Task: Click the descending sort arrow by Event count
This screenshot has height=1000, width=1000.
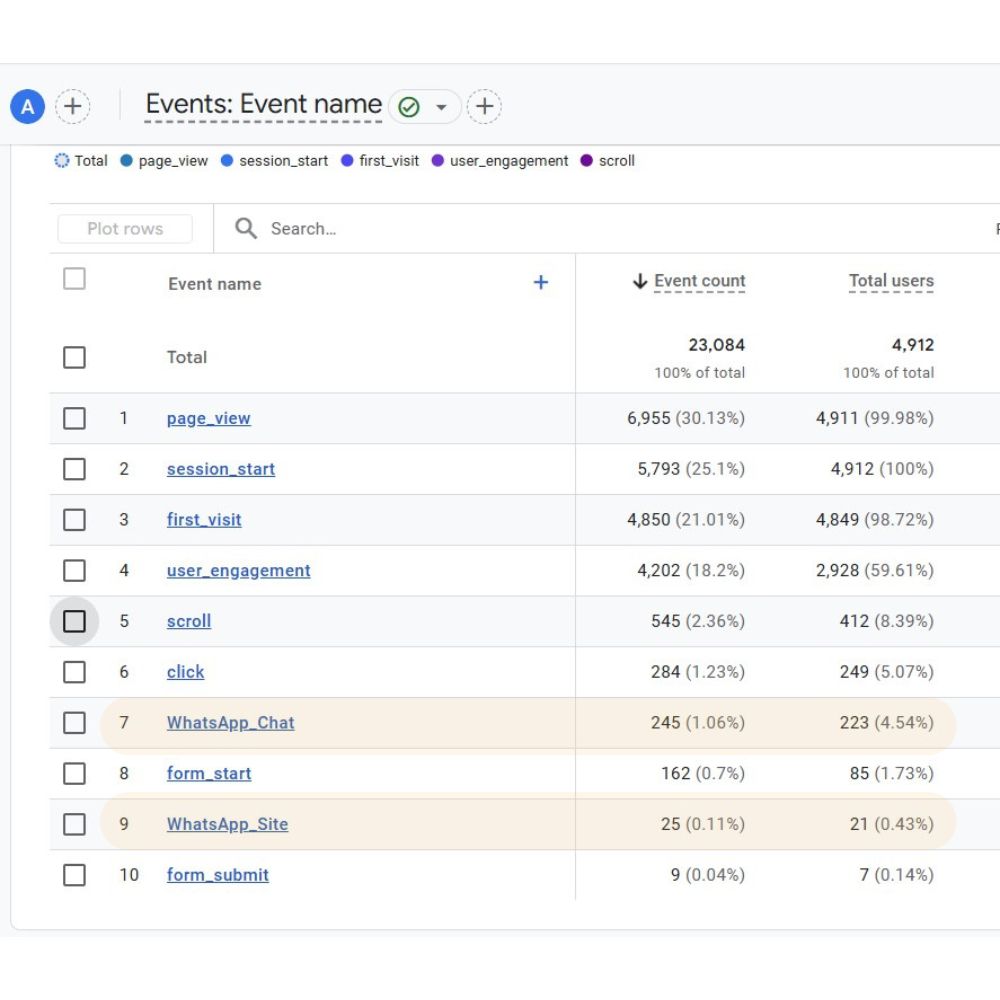Action: click(640, 281)
